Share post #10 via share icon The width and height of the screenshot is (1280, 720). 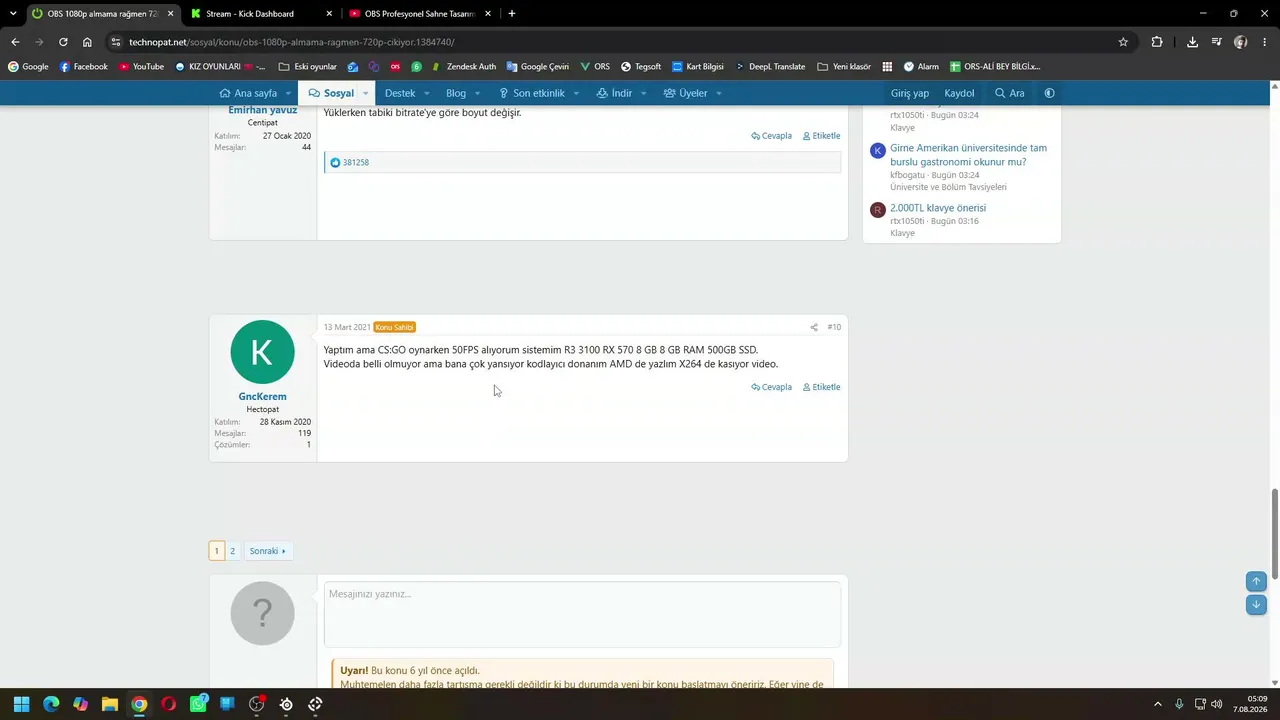click(814, 327)
